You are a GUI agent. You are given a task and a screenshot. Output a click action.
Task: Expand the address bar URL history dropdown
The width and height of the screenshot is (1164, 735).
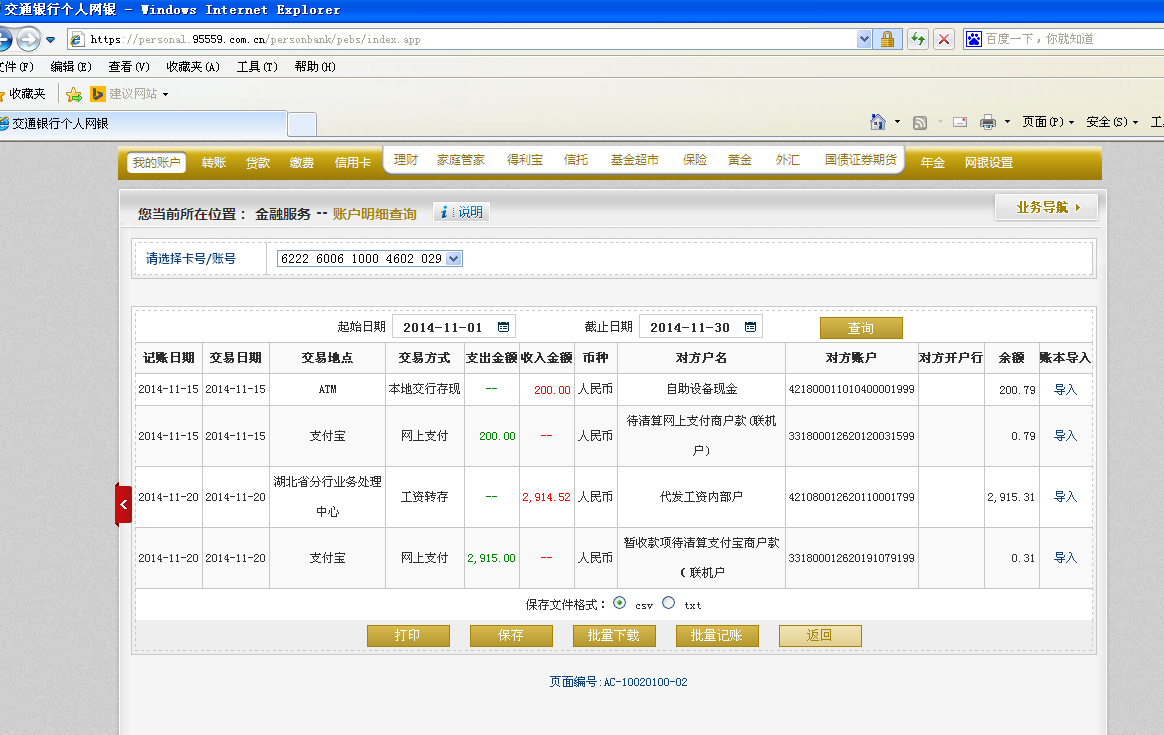[865, 39]
